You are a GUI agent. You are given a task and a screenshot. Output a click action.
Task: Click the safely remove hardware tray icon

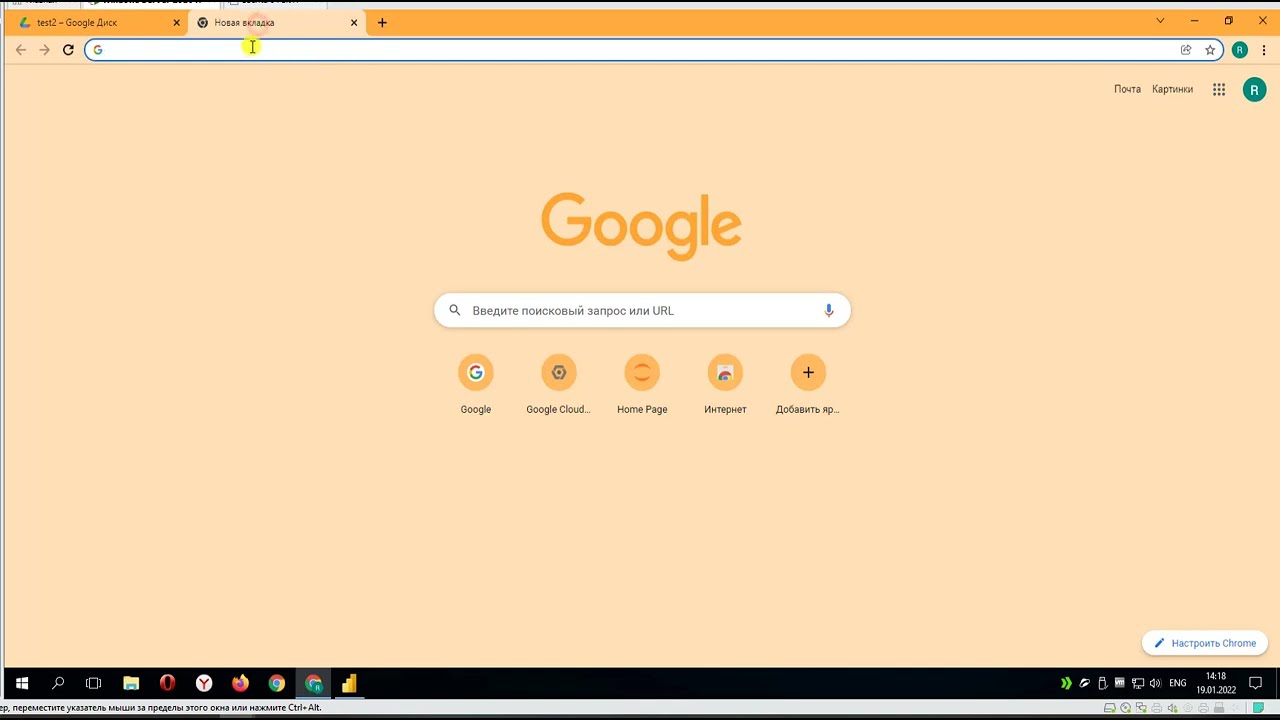tap(1103, 683)
